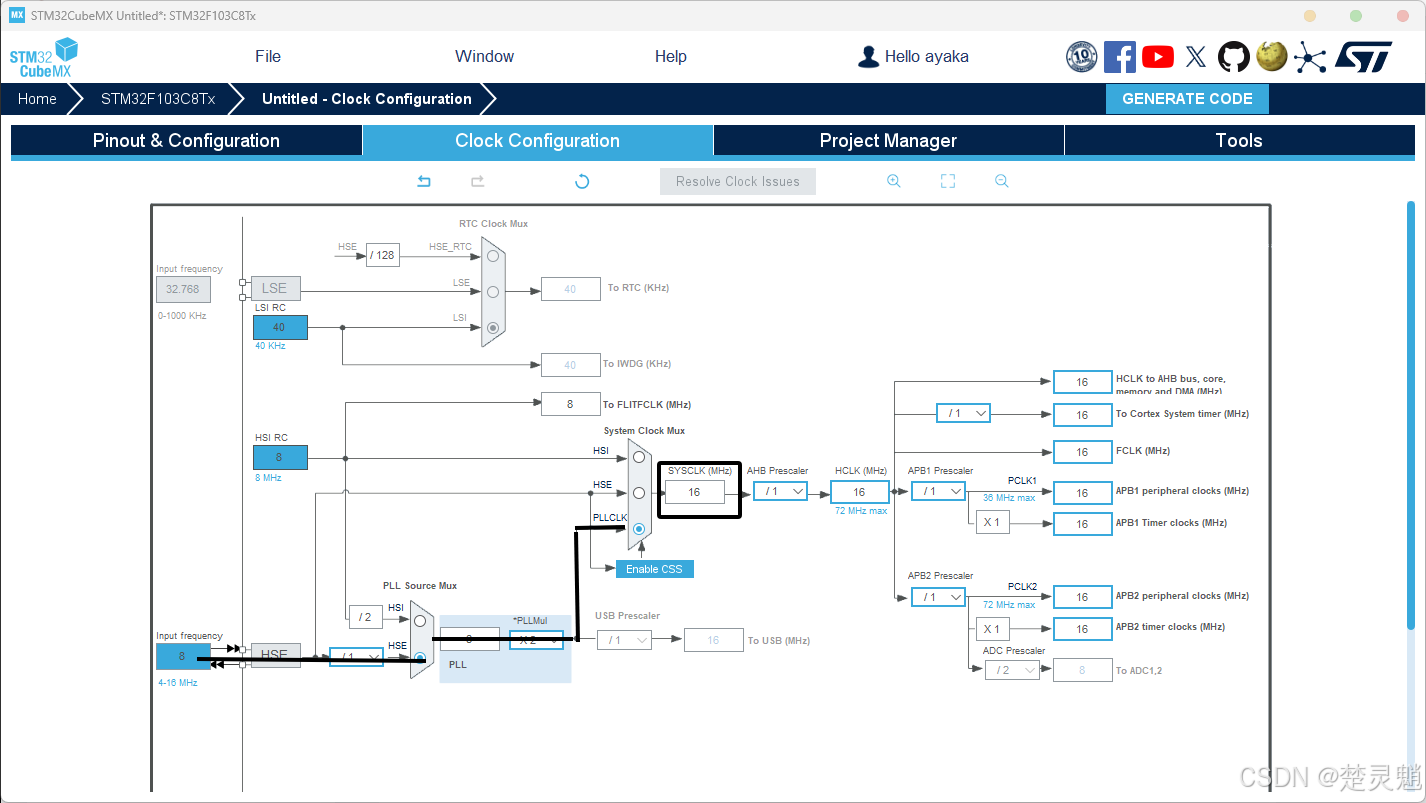The image size is (1426, 803).
Task: Select HSE in the PLL Source Mux
Action: (x=420, y=657)
